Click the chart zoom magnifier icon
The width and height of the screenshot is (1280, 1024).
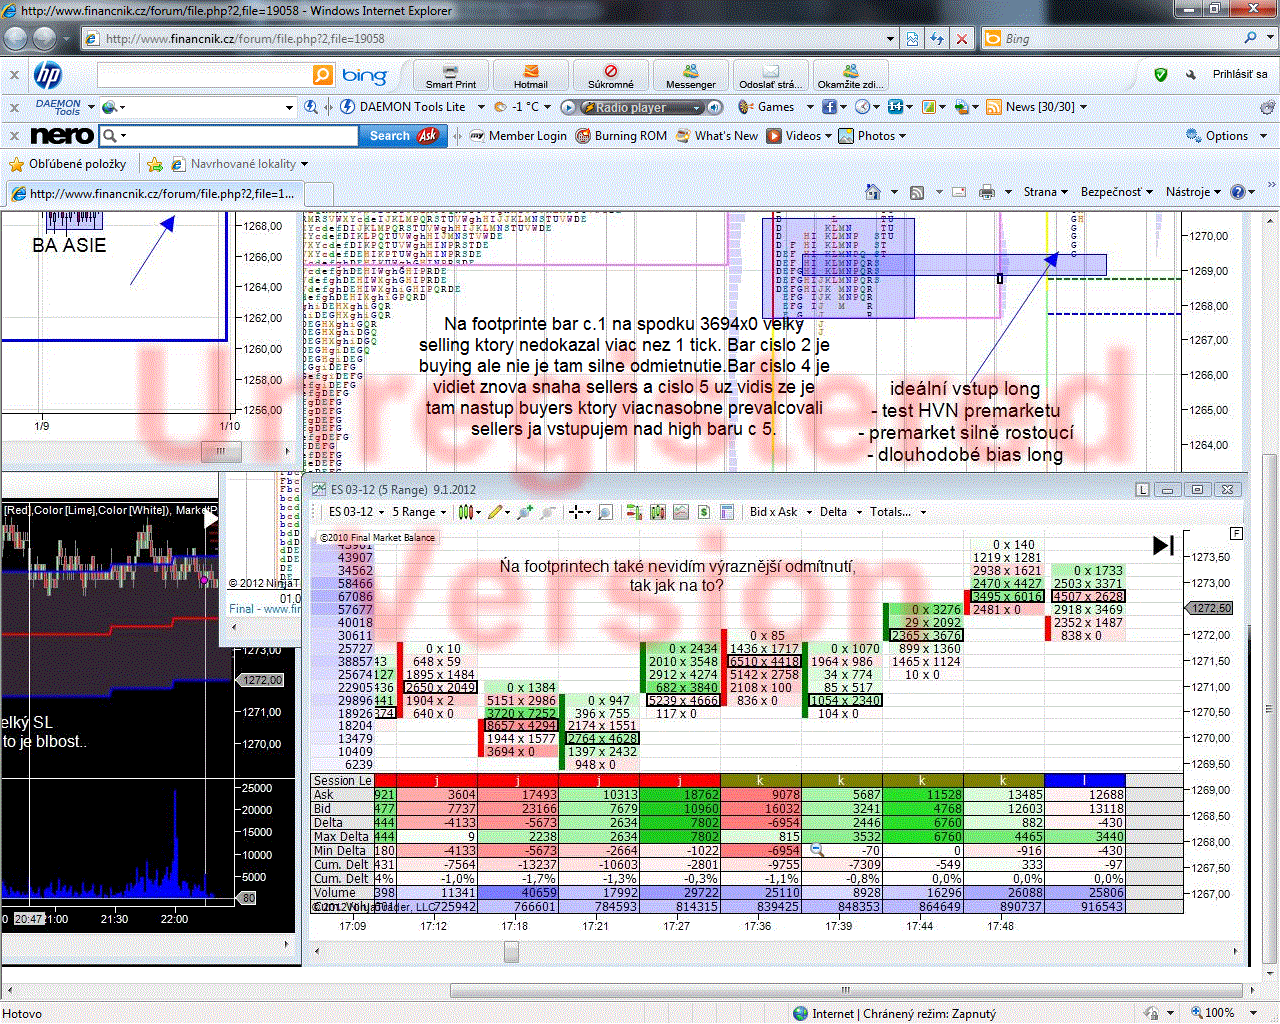click(x=605, y=512)
